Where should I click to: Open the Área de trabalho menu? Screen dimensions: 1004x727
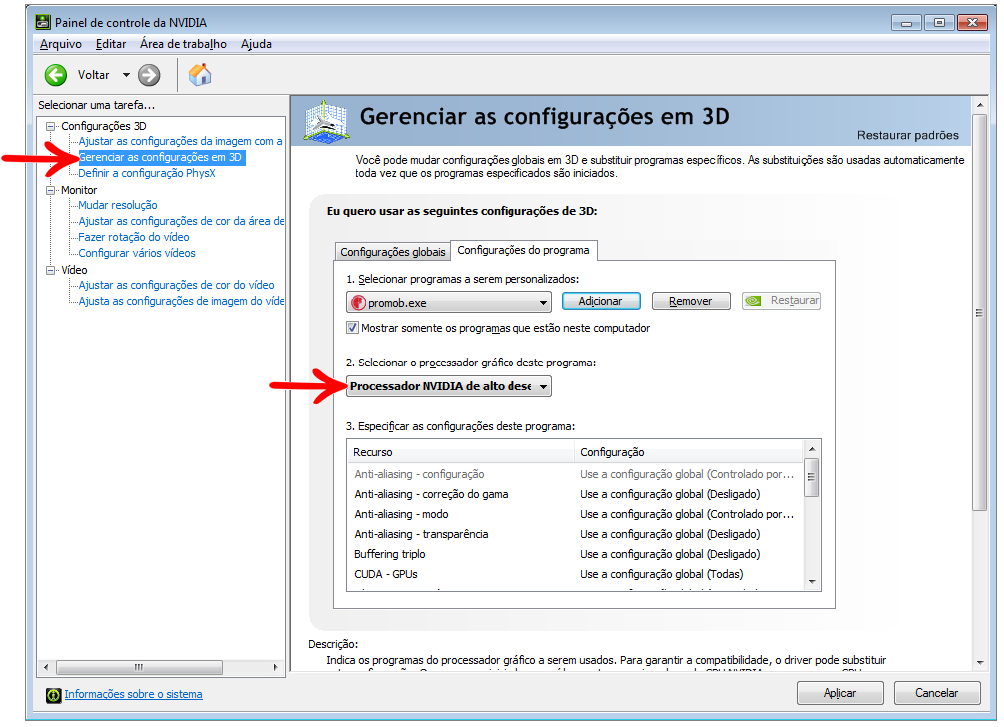(183, 44)
